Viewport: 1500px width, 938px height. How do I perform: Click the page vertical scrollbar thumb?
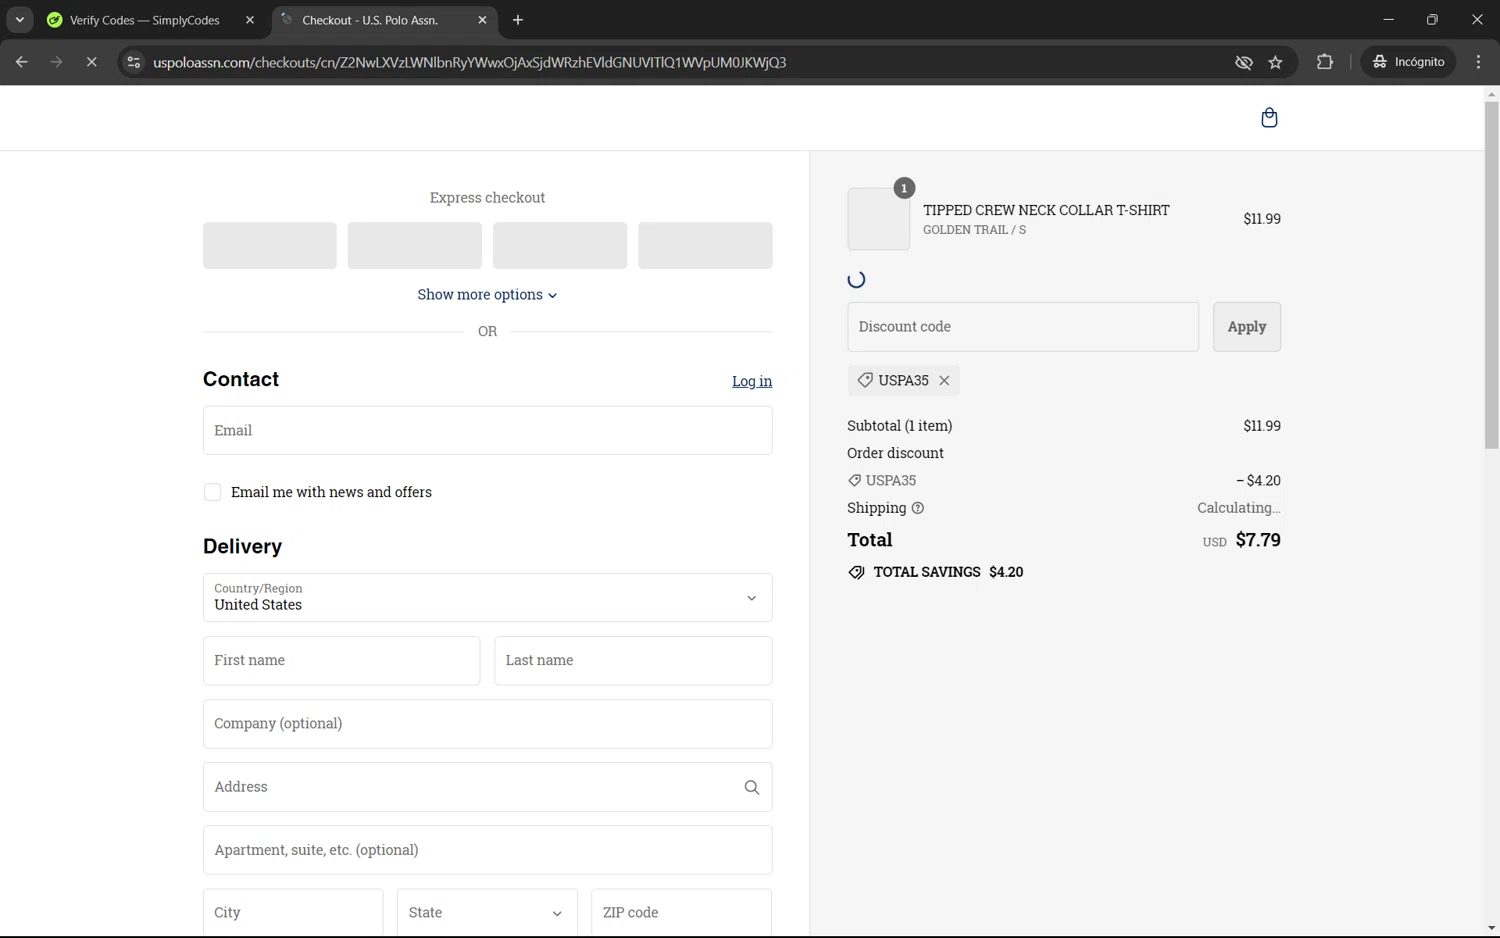click(1491, 275)
